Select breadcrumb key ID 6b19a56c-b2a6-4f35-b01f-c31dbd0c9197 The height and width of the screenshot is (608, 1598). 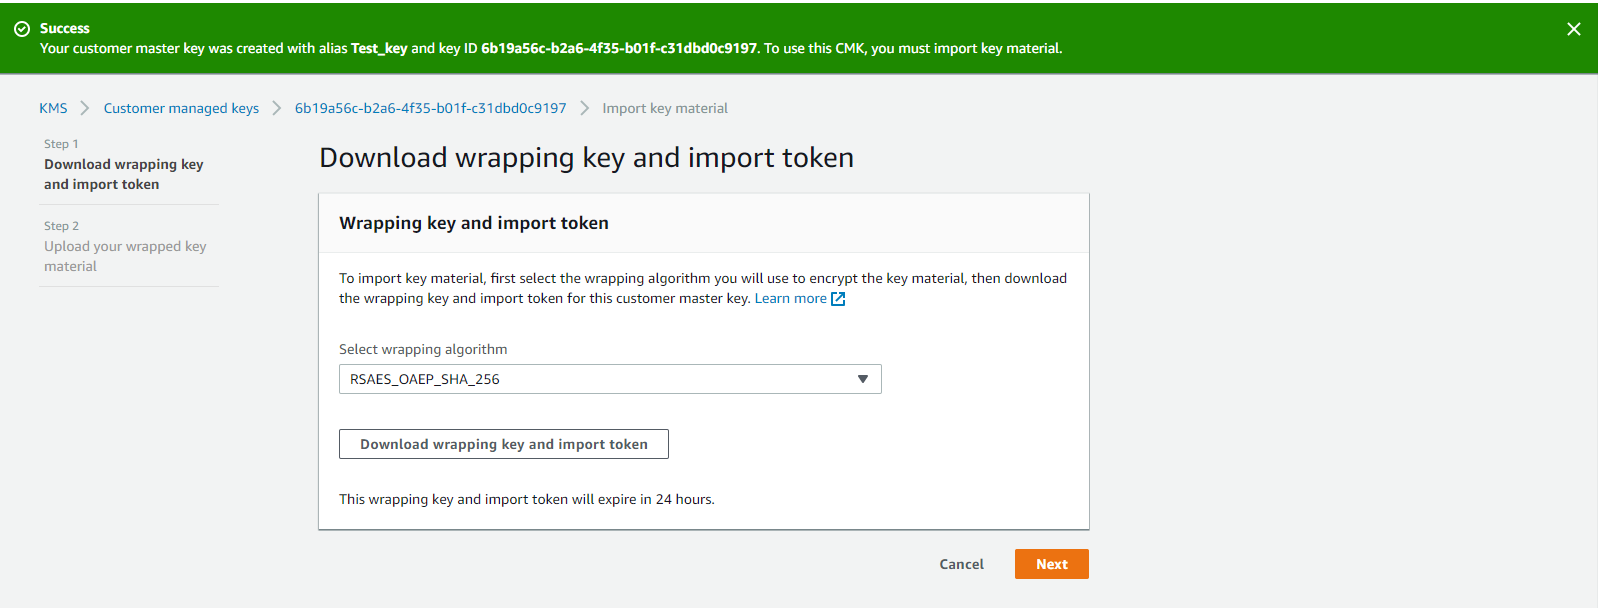(x=429, y=107)
